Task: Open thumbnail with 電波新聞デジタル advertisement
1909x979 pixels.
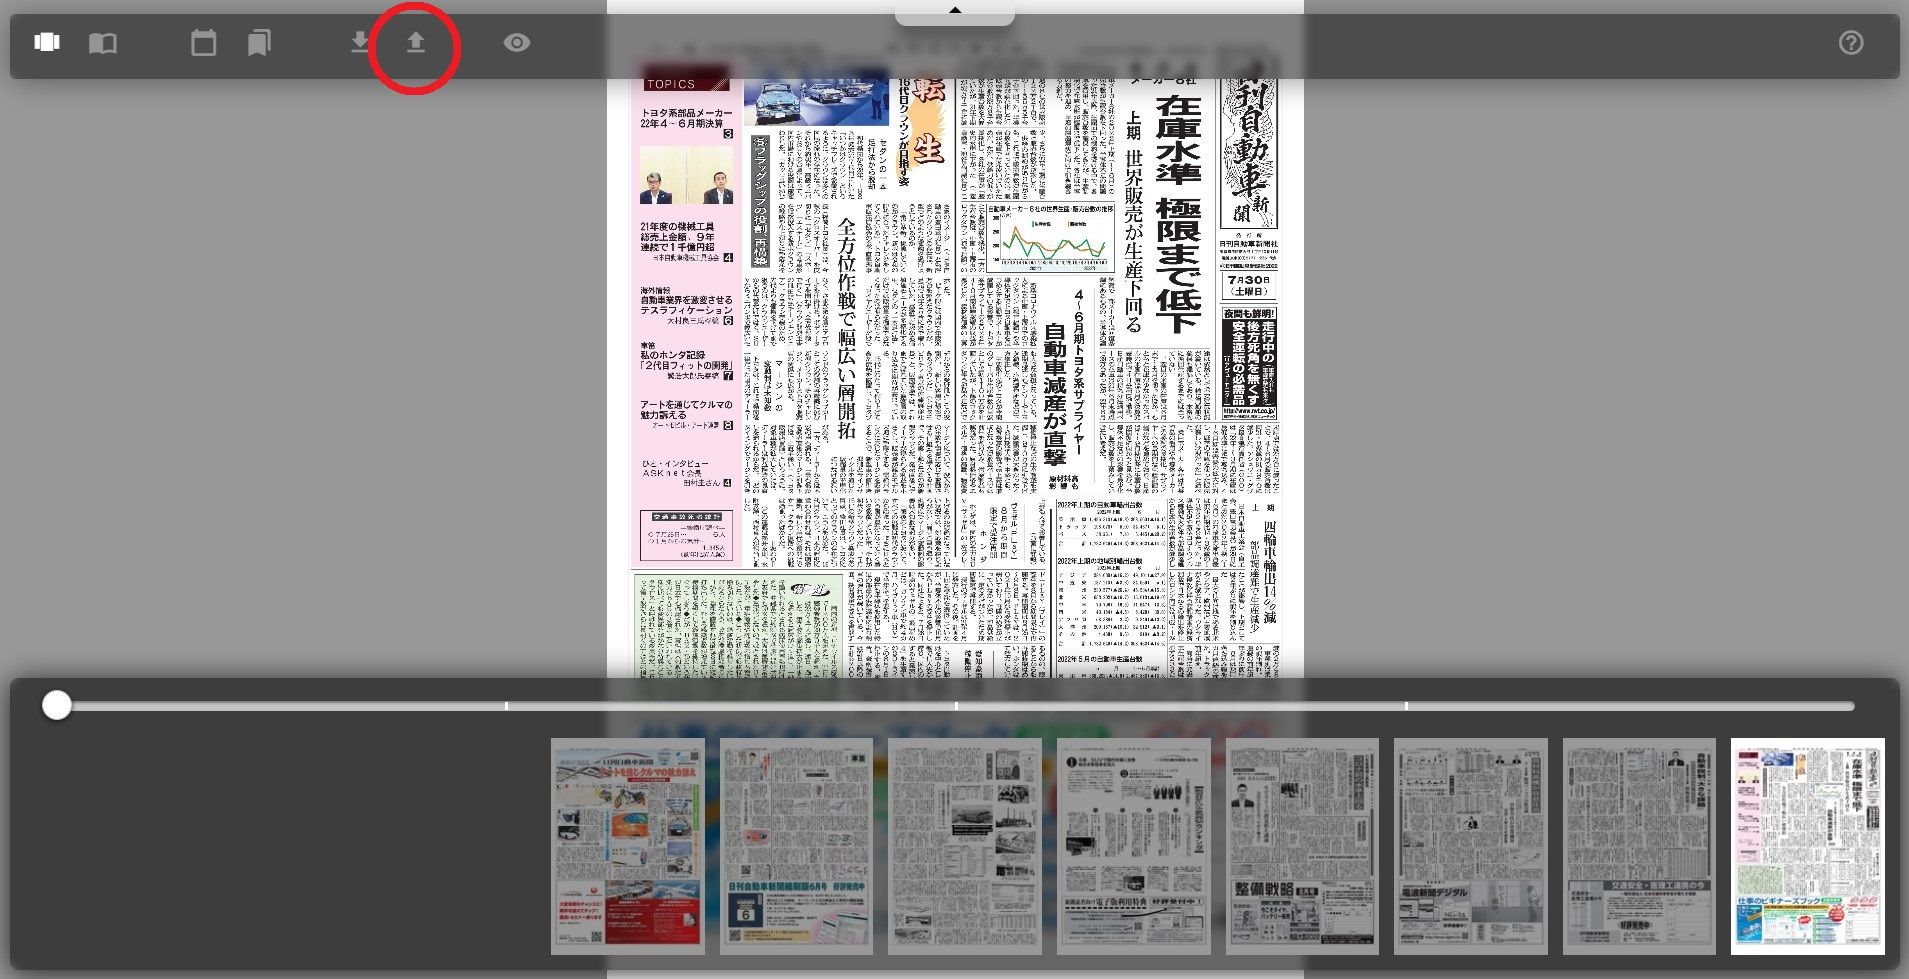Action: pos(1470,846)
